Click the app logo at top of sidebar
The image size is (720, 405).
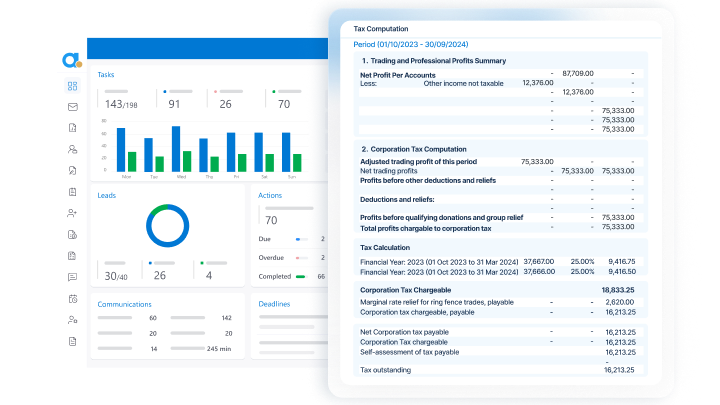(71, 61)
